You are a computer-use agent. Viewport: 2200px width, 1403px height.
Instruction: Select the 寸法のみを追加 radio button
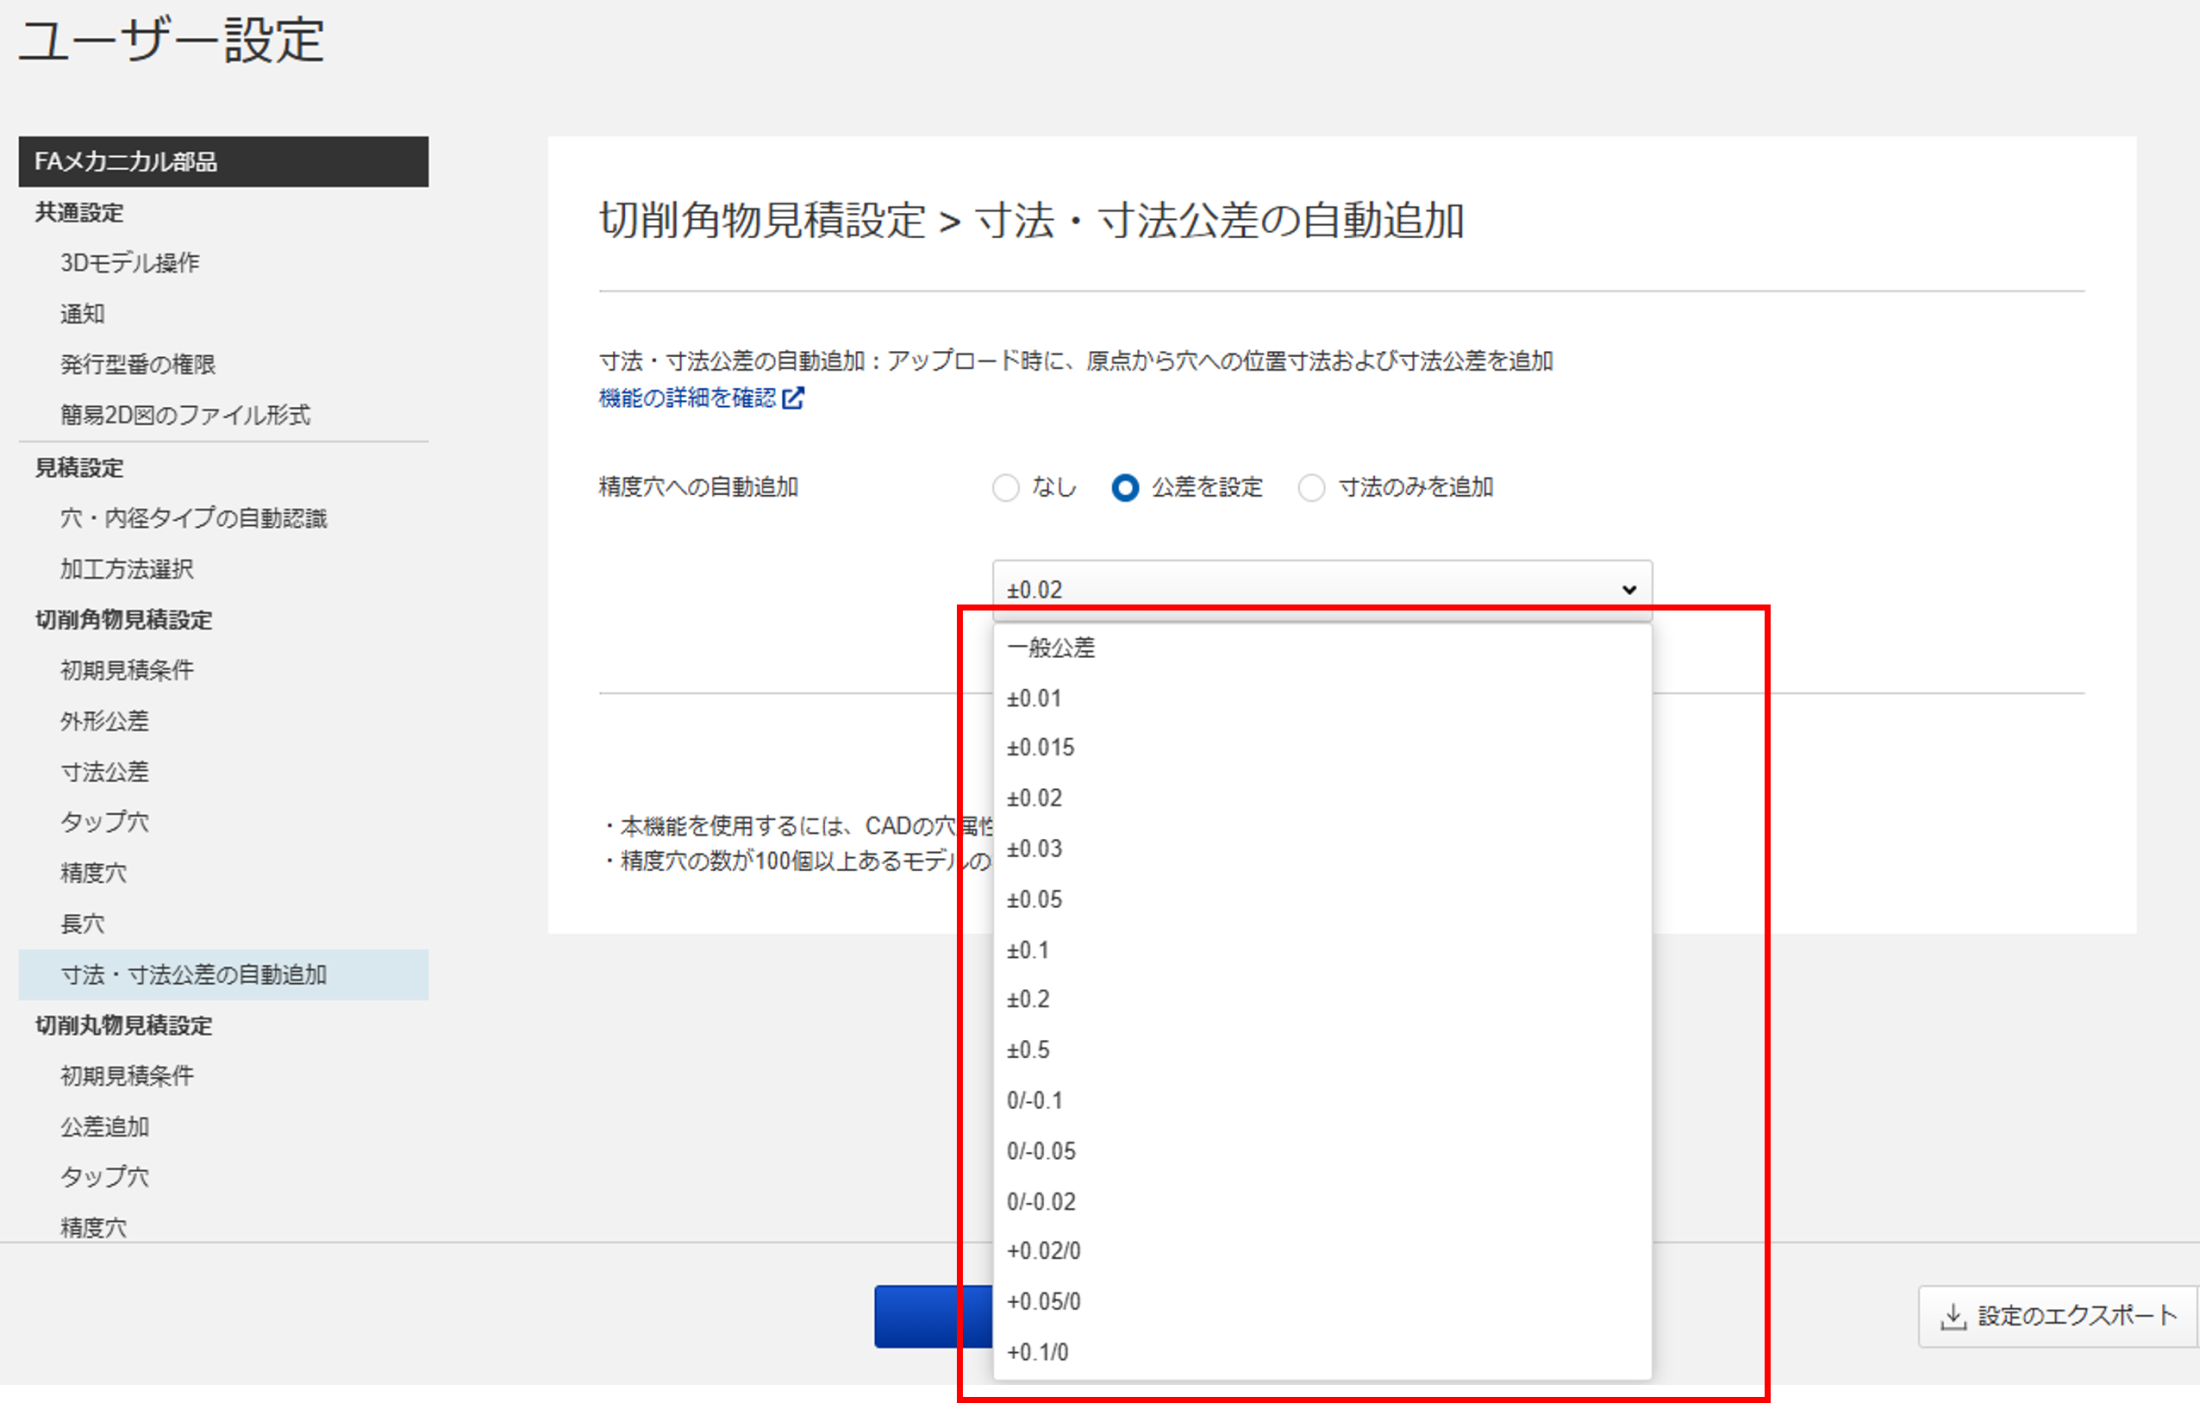click(x=1311, y=488)
